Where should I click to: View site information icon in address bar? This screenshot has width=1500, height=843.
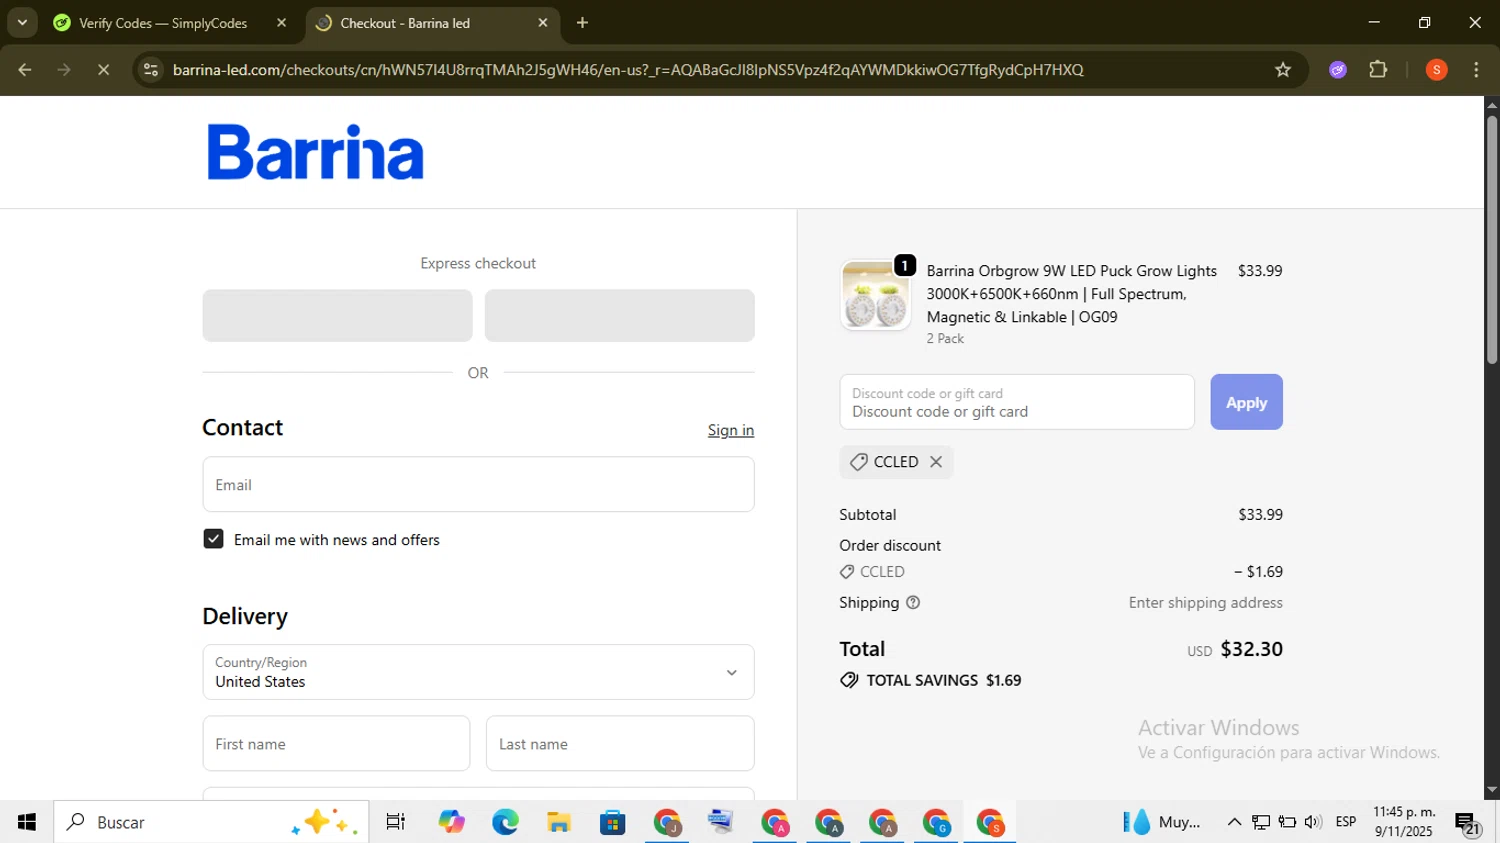click(151, 70)
